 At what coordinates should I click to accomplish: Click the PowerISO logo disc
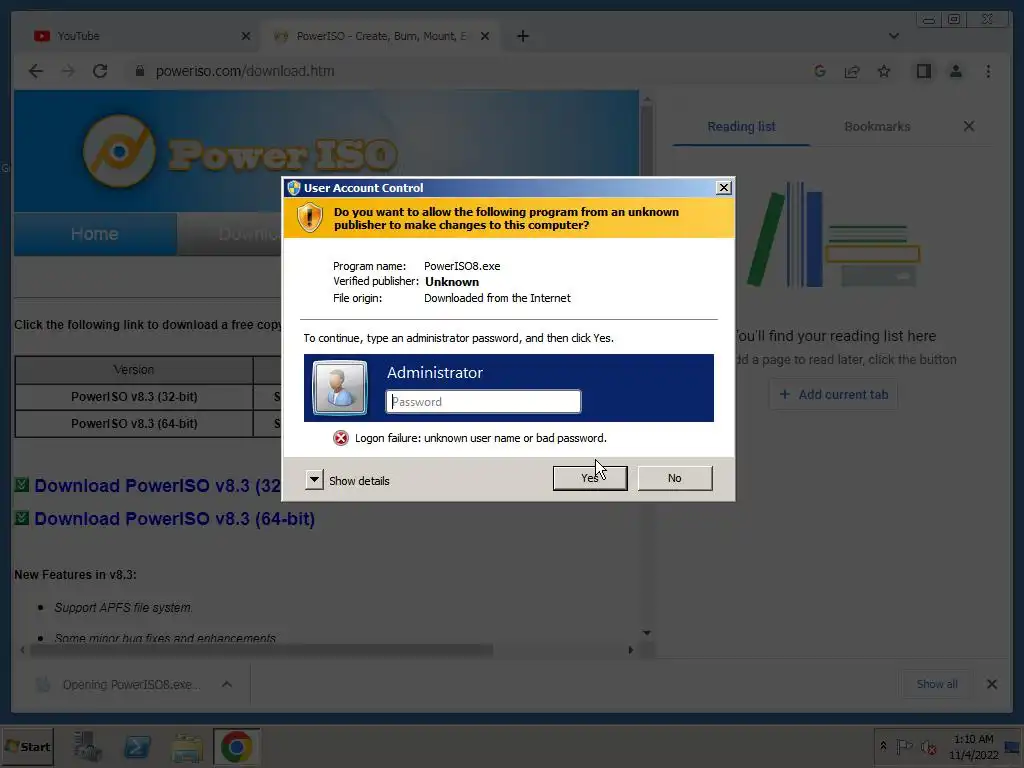119,152
